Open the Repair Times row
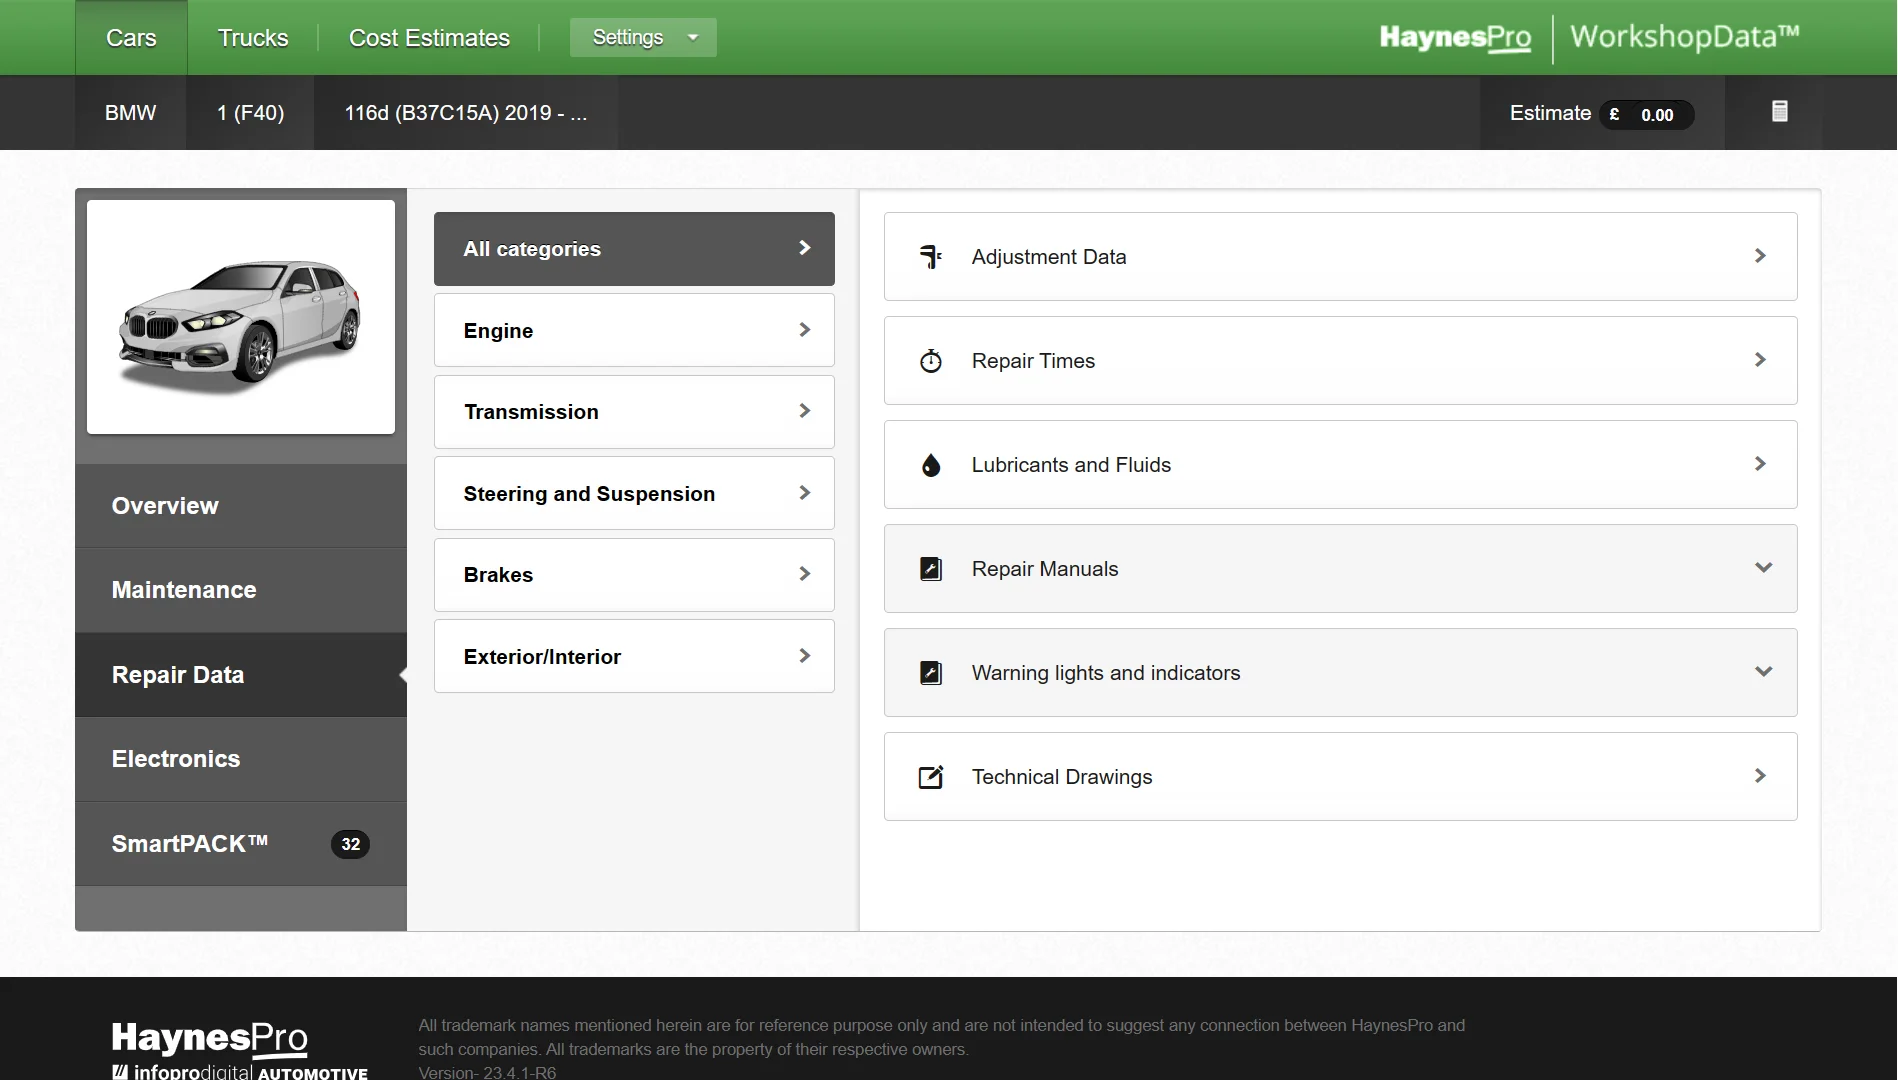Image resolution: width=1898 pixels, height=1080 pixels. pos(1340,361)
